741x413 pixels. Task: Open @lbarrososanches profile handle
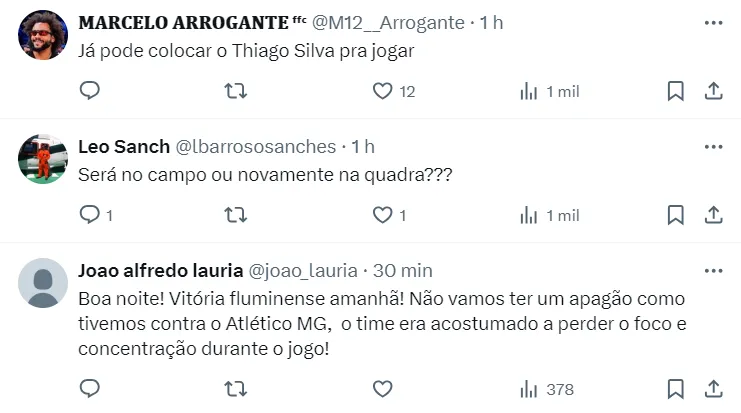click(x=256, y=146)
